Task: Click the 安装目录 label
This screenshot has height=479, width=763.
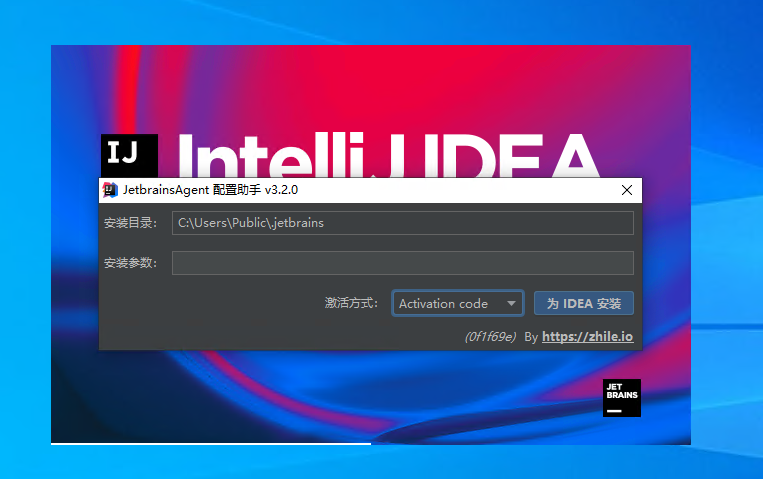Action: pos(130,223)
